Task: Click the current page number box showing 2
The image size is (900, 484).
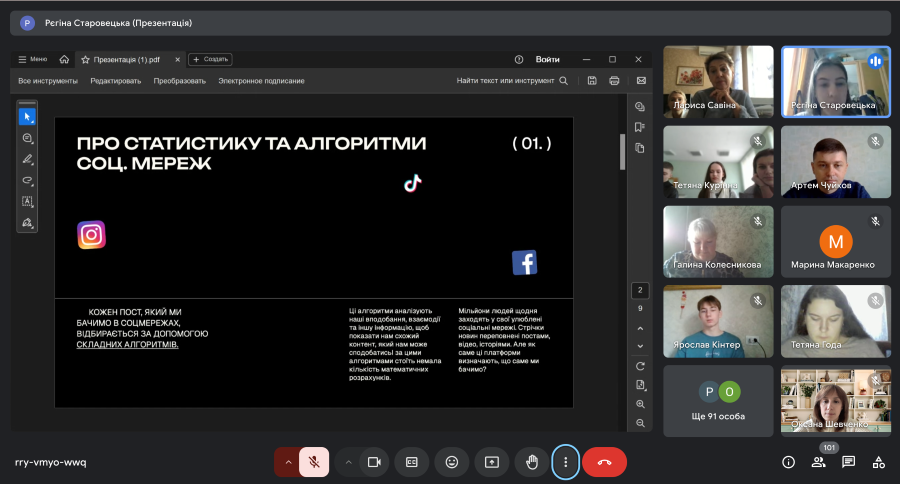Action: [640, 290]
